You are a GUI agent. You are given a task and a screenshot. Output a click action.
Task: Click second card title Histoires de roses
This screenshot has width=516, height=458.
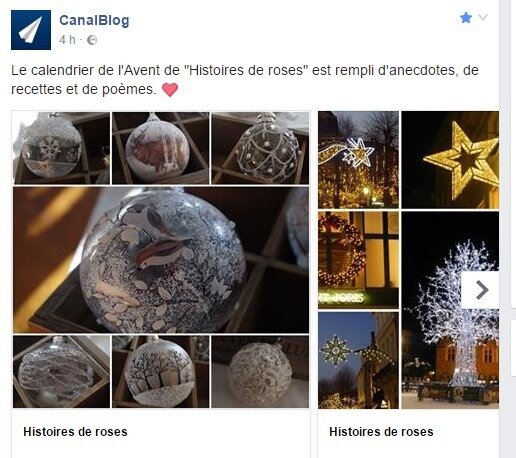(x=381, y=432)
